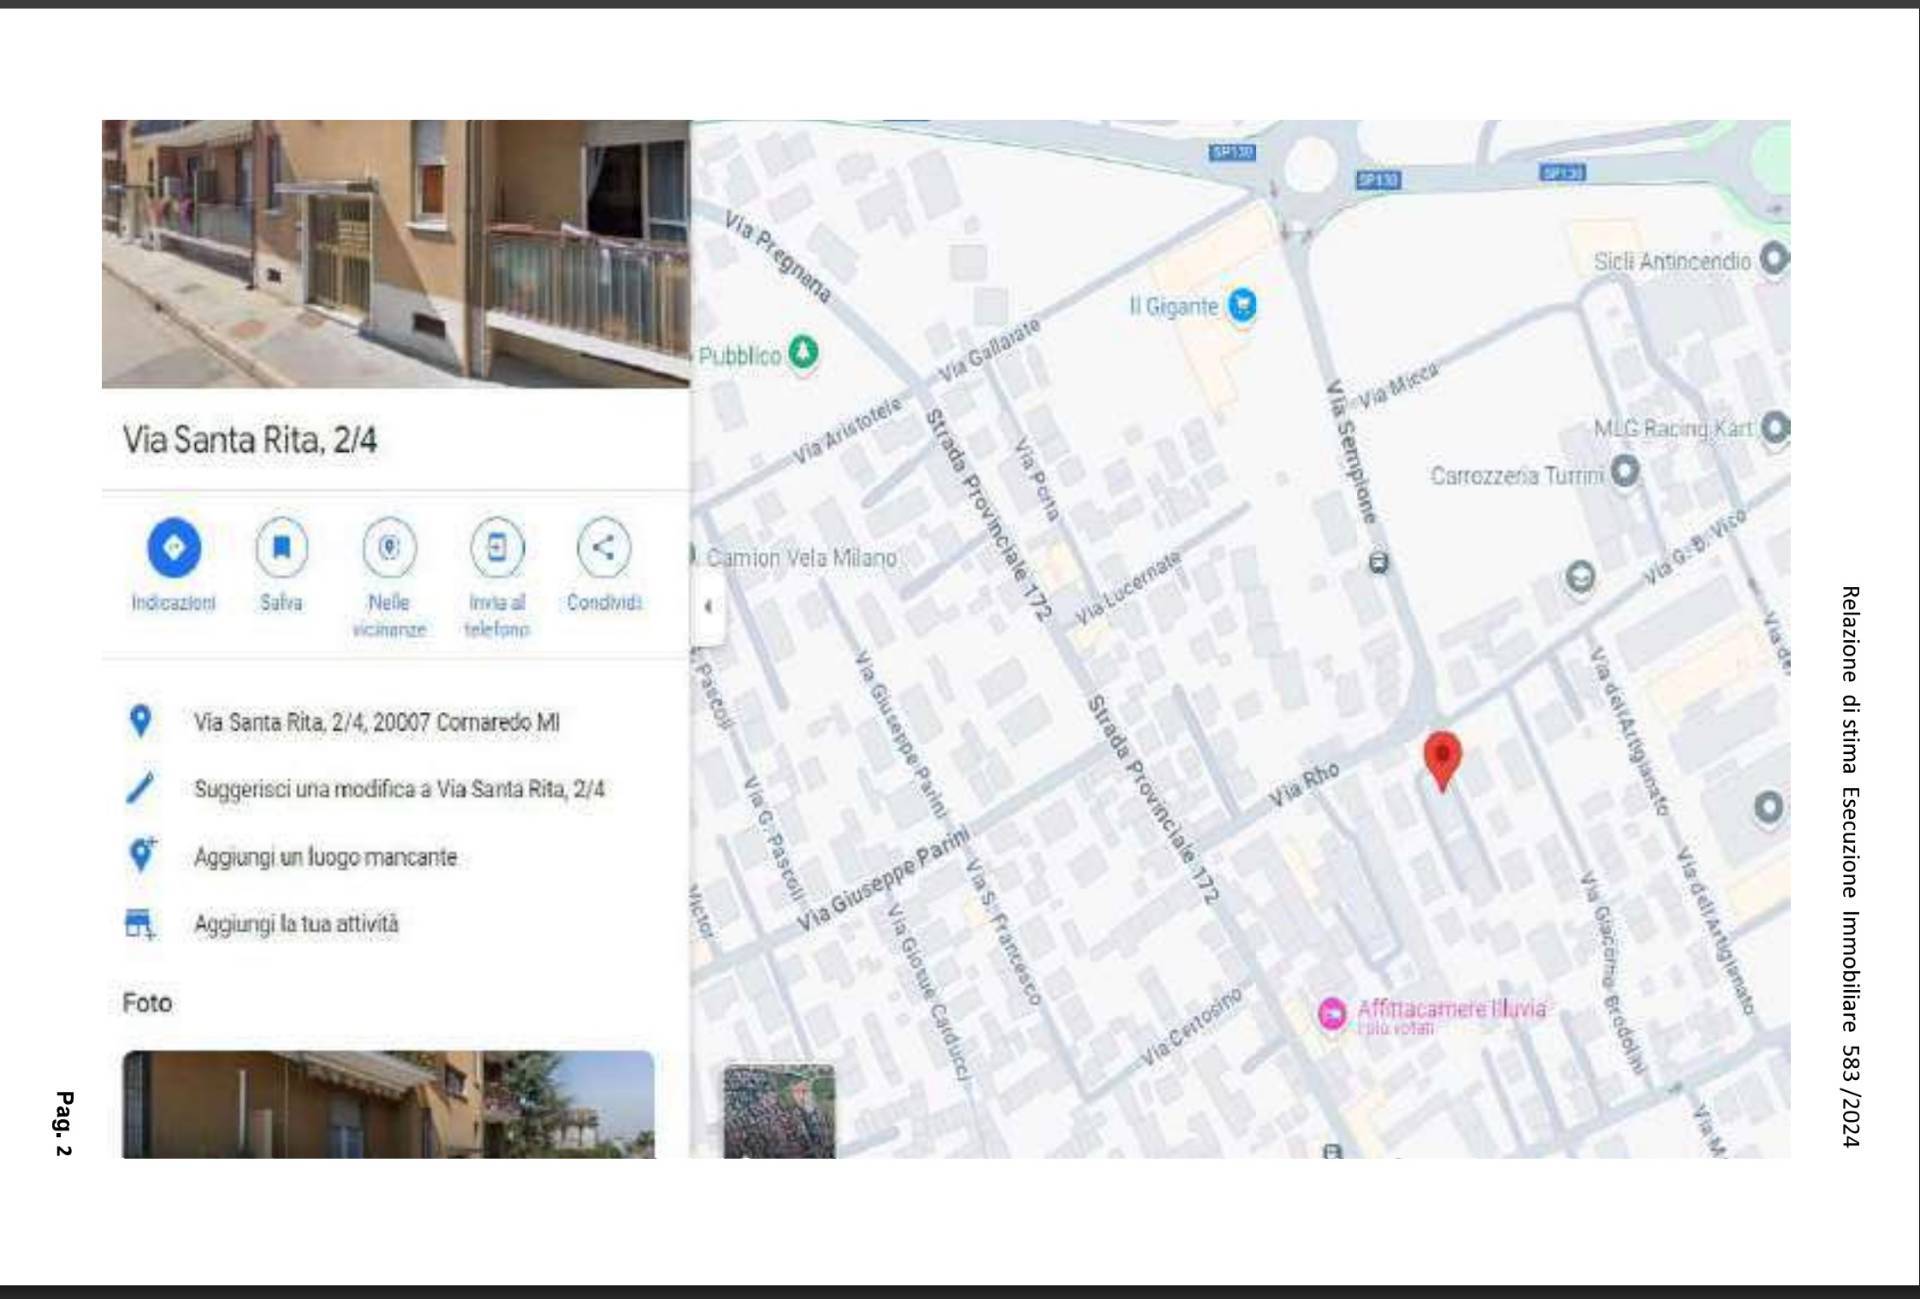Select Il Gigante shopping cart marker
1920x1299 pixels.
click(1242, 304)
